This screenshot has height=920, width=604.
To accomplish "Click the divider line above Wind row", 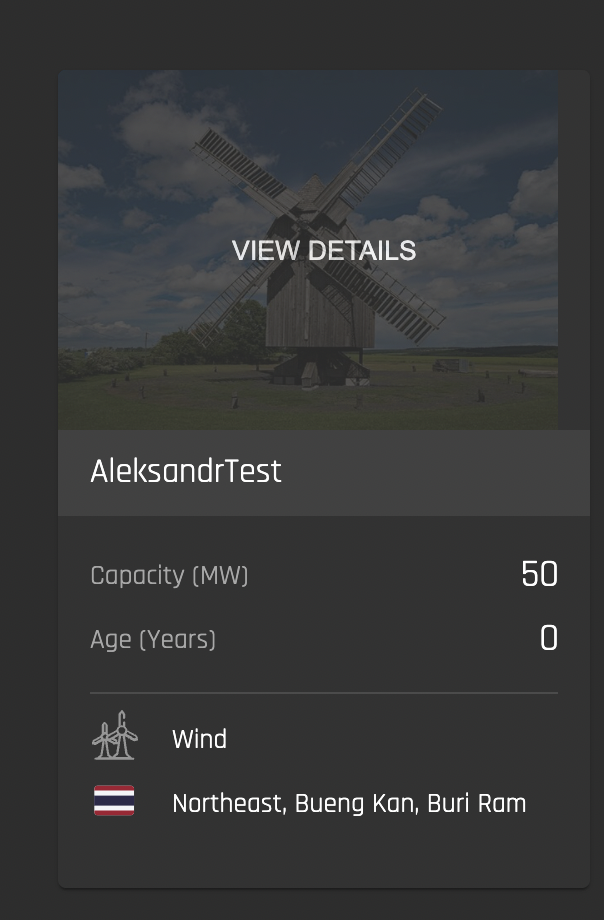I will pos(324,693).
